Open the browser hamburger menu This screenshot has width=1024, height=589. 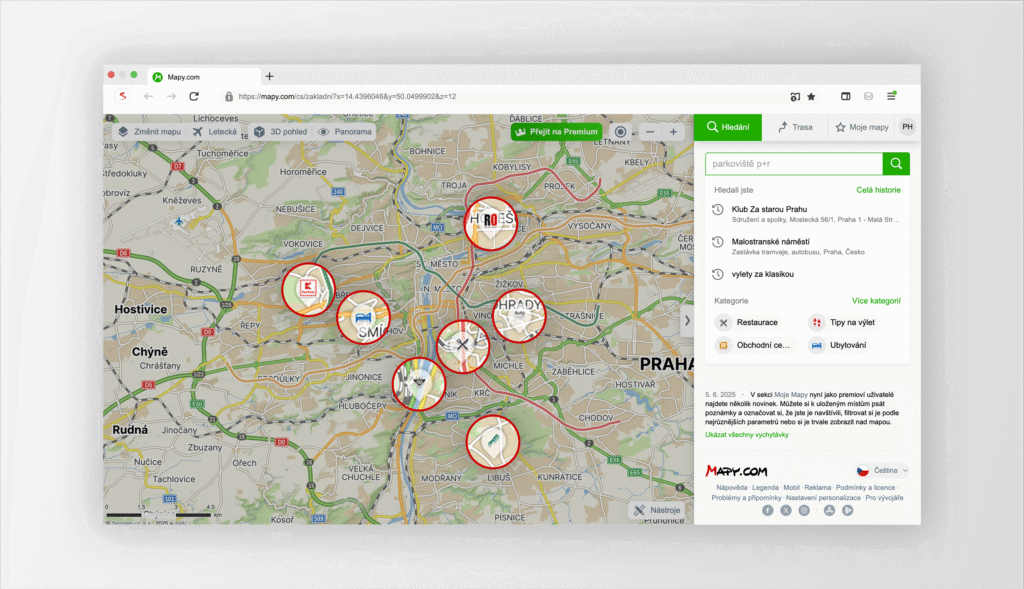pyautogui.click(x=891, y=96)
